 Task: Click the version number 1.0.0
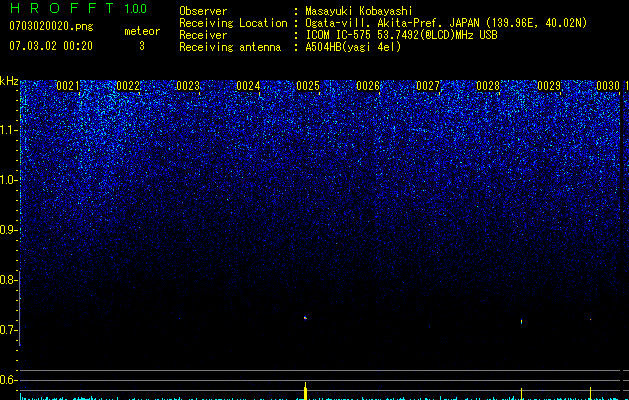pyautogui.click(x=135, y=9)
